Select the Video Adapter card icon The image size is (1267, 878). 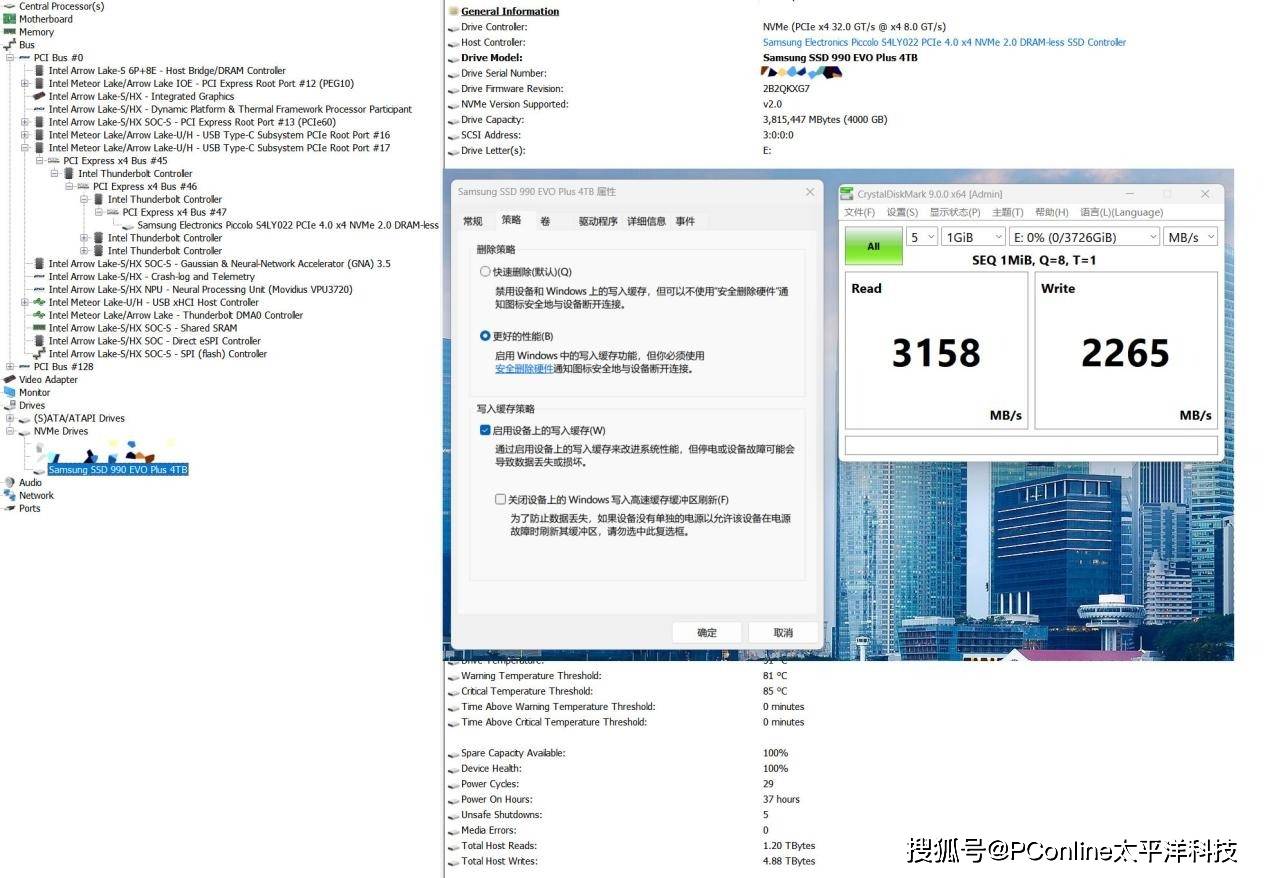[10, 380]
